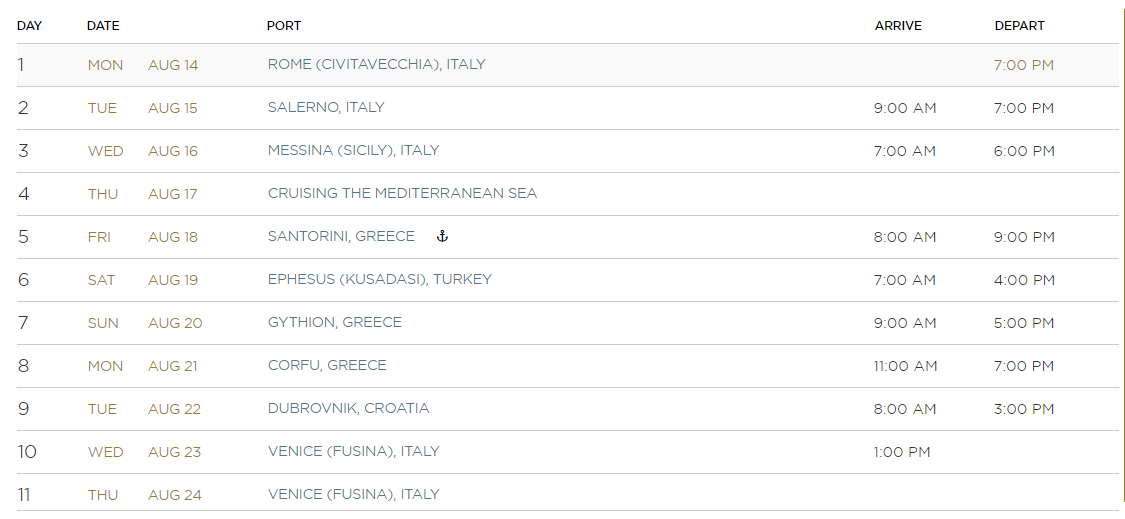Open the Dubrovnik, Croatia port link
Screen dimensions: 1125x519
coord(348,408)
